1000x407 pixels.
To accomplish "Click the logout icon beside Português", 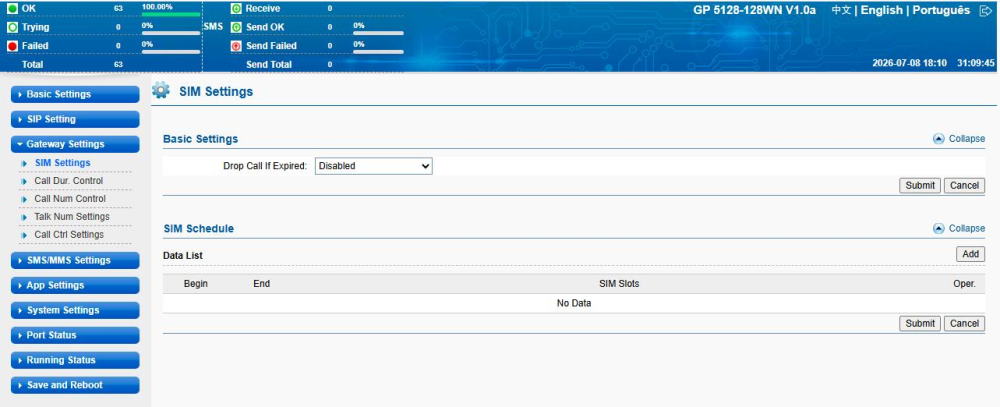I will (x=984, y=11).
